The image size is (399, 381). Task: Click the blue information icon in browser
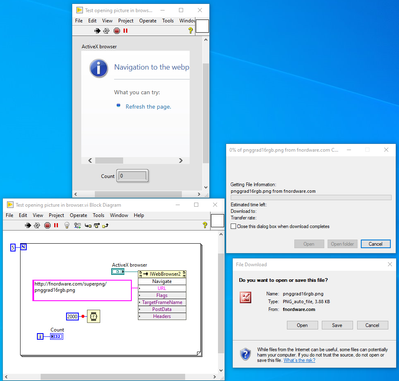point(99,68)
